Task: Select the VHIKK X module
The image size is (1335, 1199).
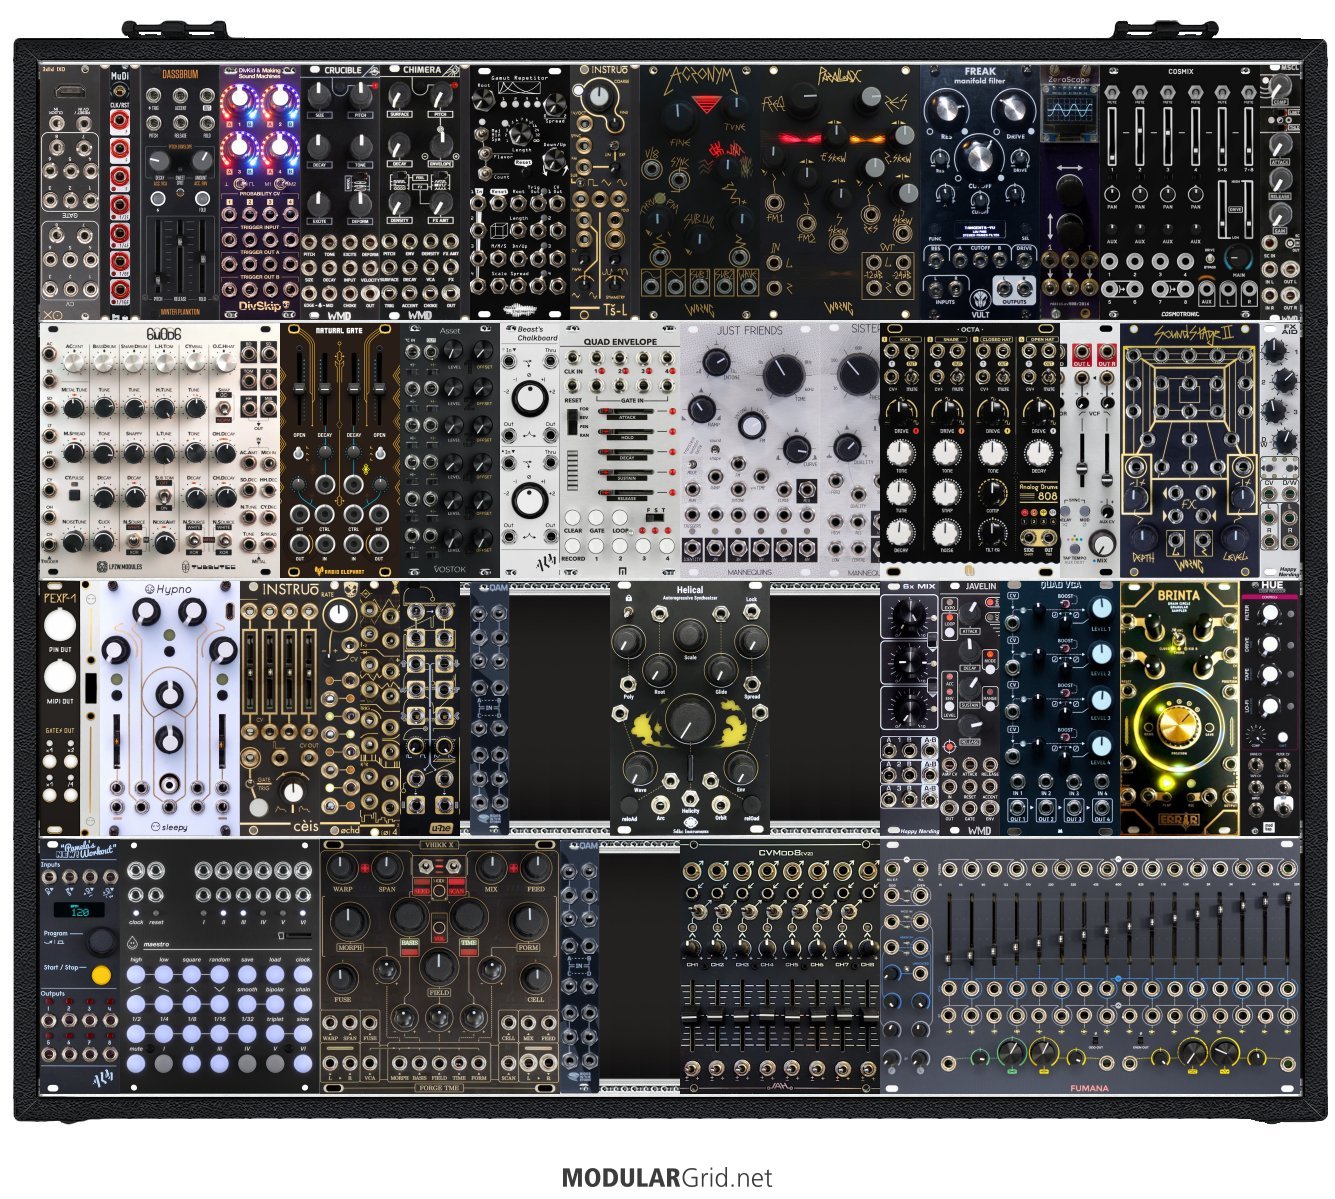Action: [x=440, y=965]
